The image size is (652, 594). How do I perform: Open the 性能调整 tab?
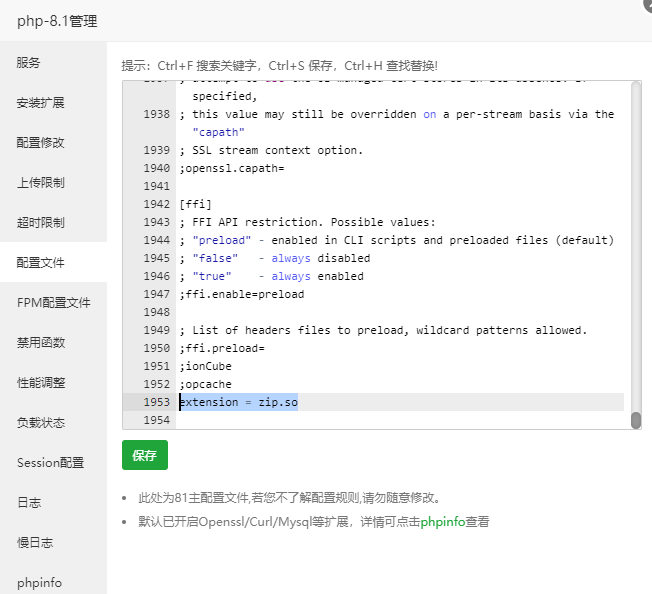pyautogui.click(x=40, y=382)
